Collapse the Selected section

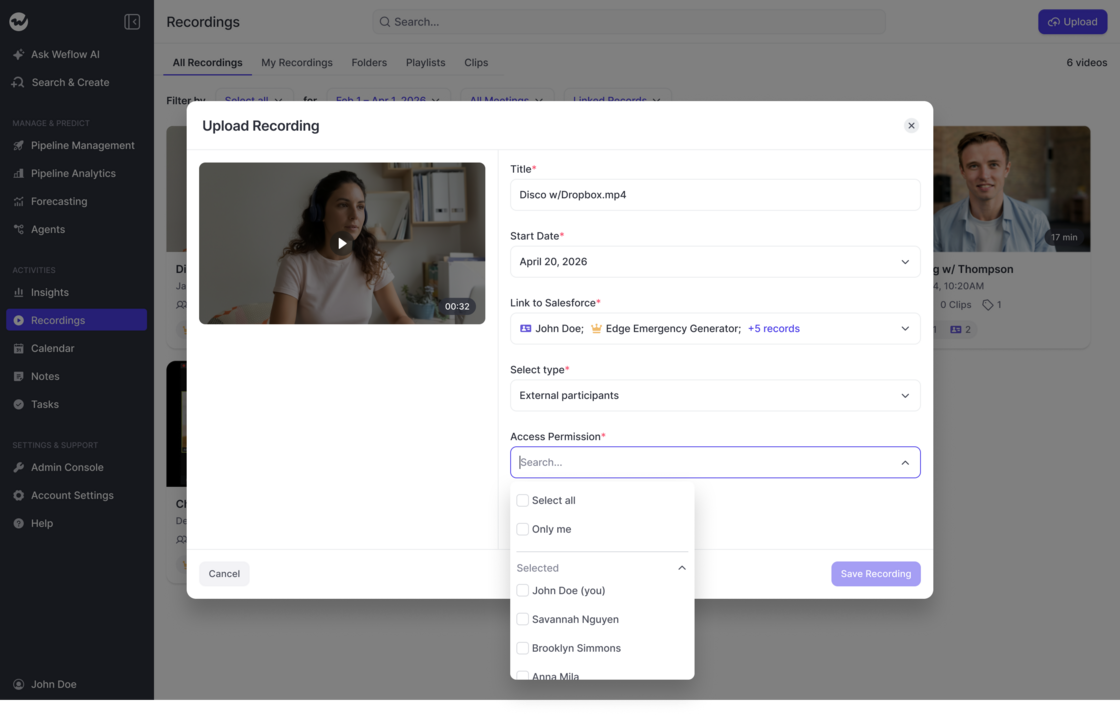[x=681, y=568]
